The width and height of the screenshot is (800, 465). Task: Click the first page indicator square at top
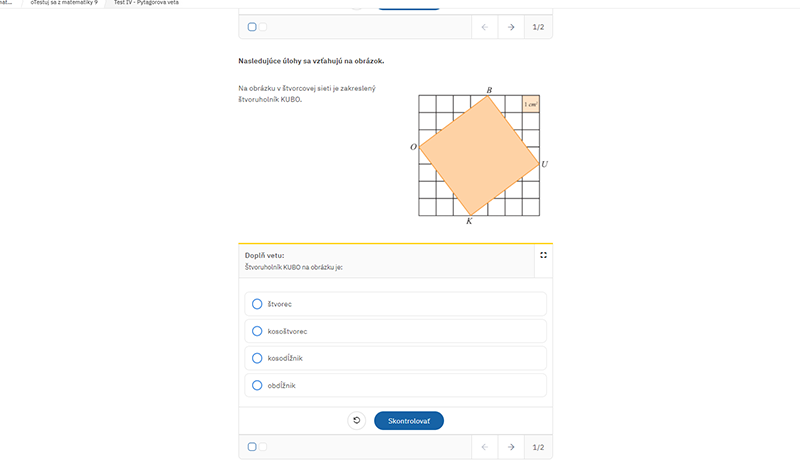point(252,27)
